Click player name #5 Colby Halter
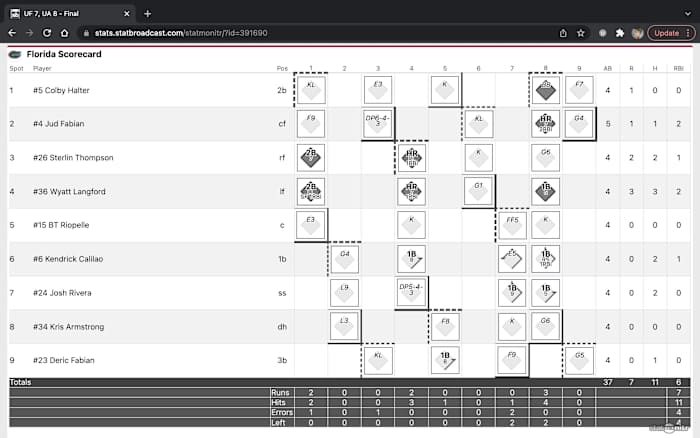This screenshot has height=438, width=700. (61, 90)
